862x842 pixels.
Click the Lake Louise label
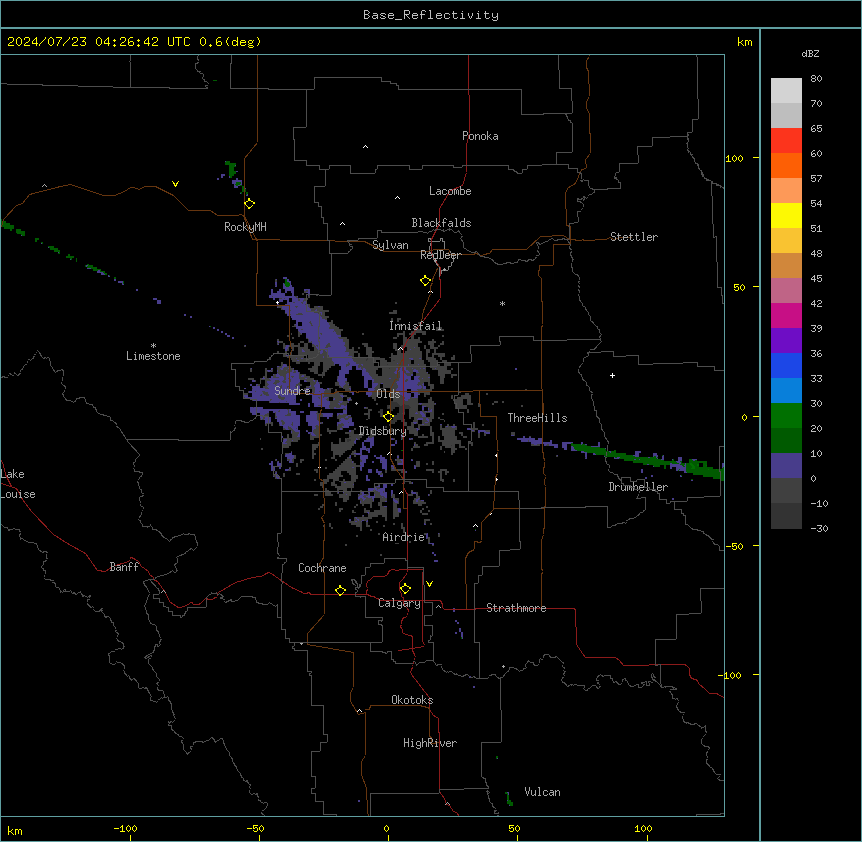pos(18,484)
